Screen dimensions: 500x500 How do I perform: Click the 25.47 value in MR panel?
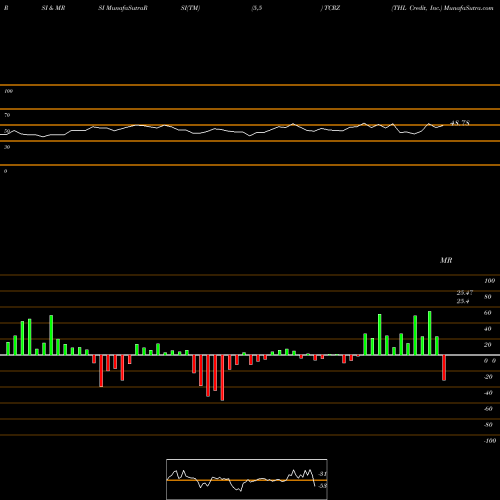(465, 293)
